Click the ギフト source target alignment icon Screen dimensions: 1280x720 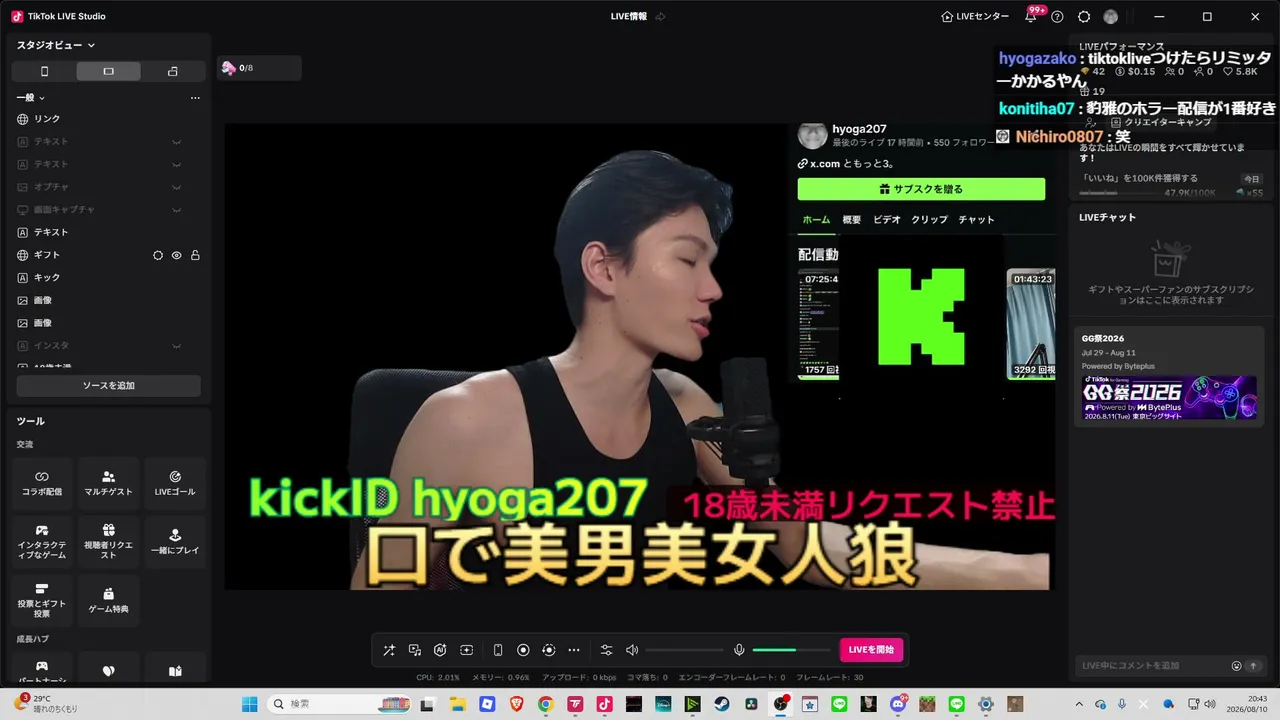(158, 255)
